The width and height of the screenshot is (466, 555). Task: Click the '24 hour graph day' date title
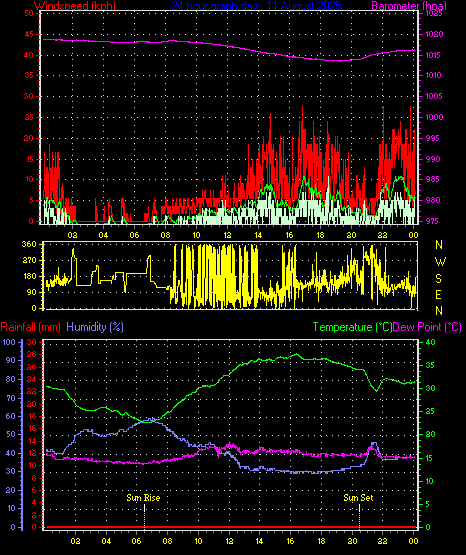[257, 5]
